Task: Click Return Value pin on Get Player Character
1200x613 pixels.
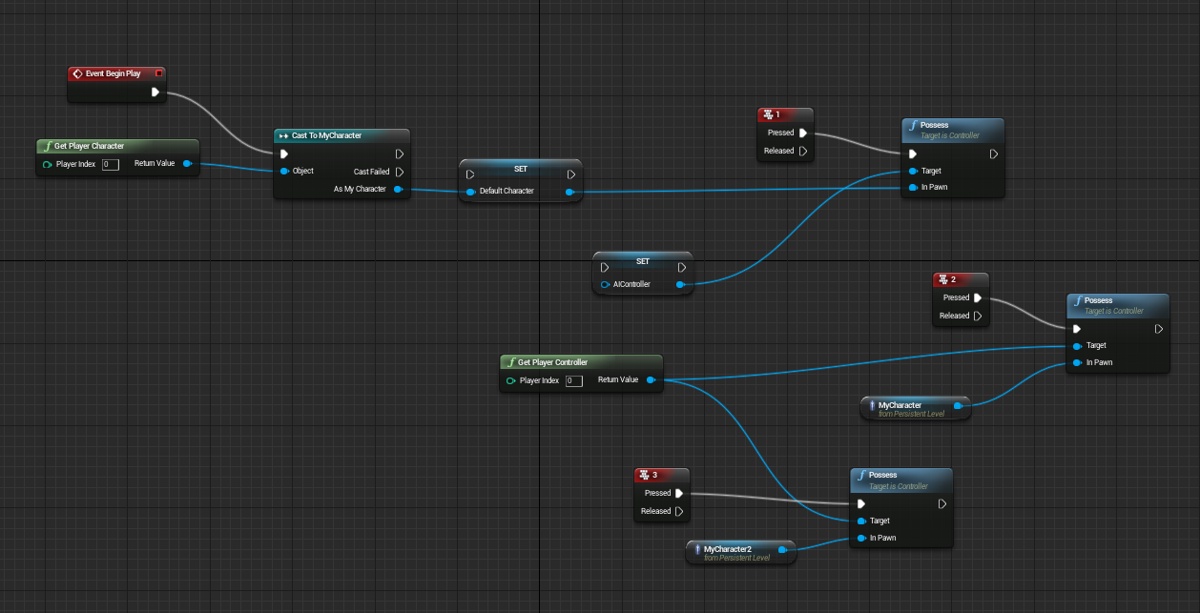Action: click(x=187, y=163)
